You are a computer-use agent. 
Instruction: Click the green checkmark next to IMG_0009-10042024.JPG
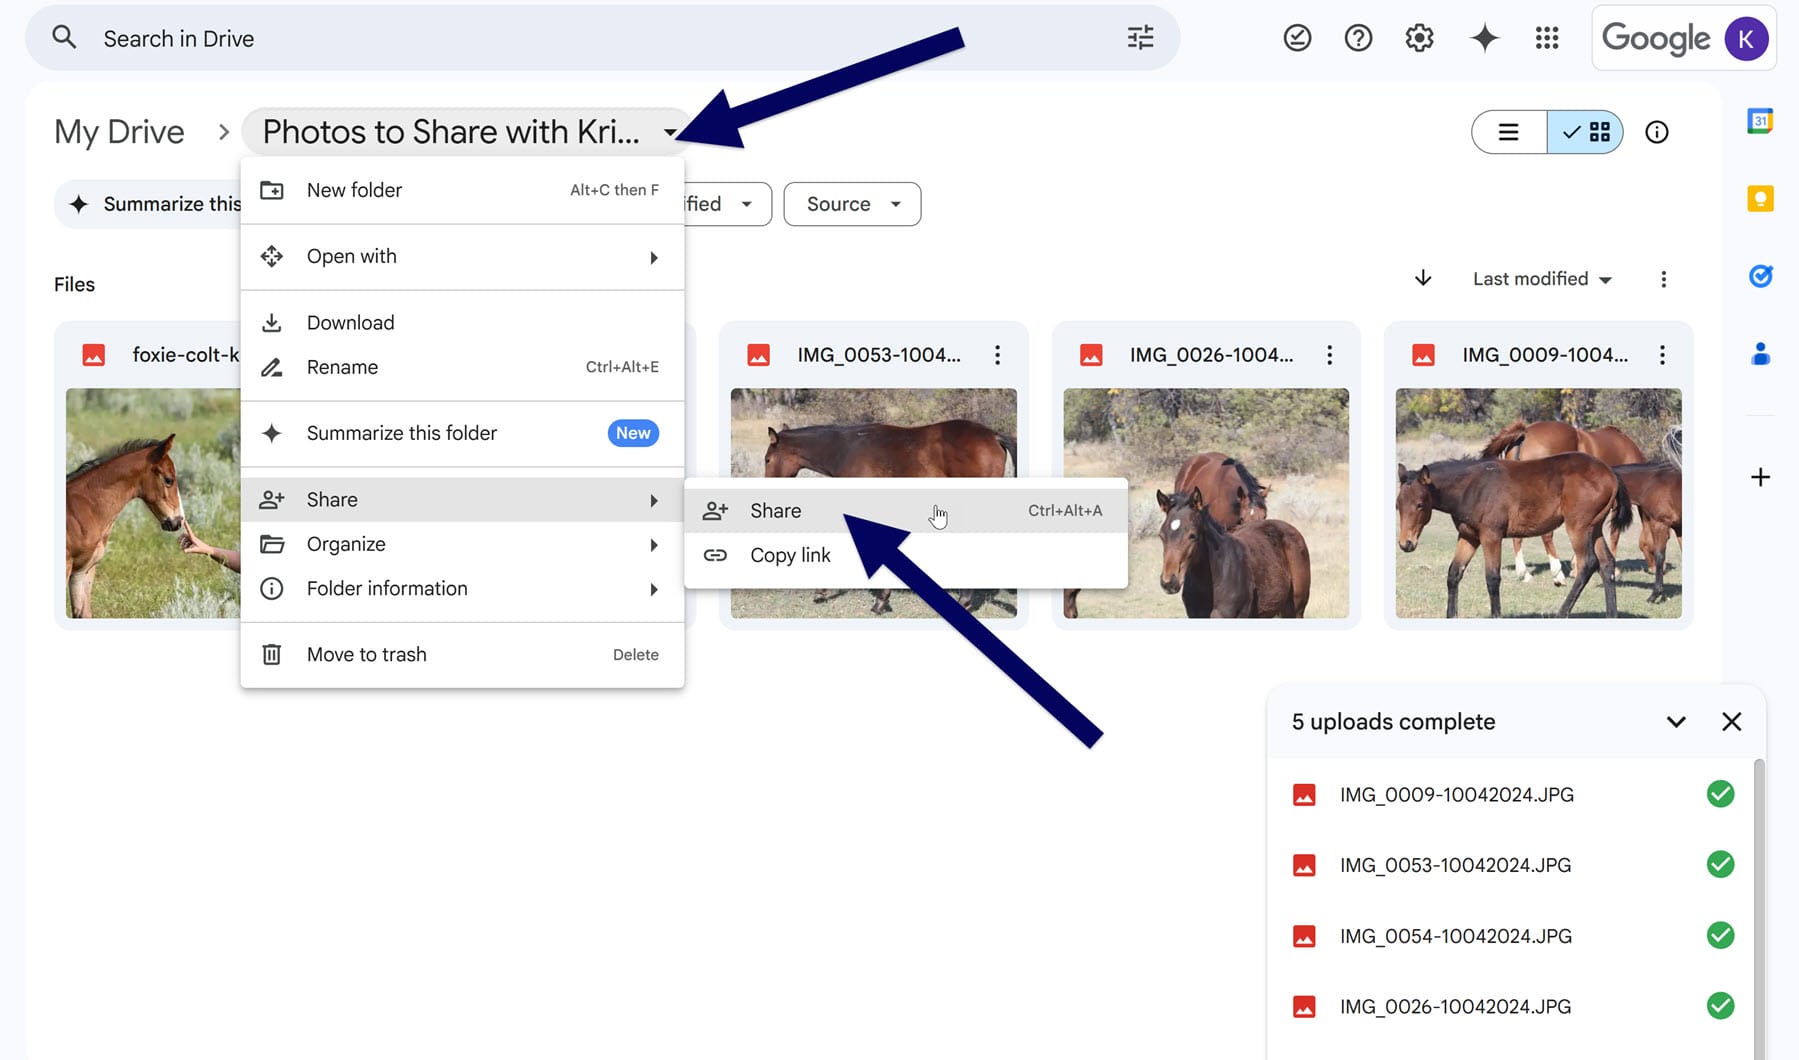pyautogui.click(x=1721, y=794)
